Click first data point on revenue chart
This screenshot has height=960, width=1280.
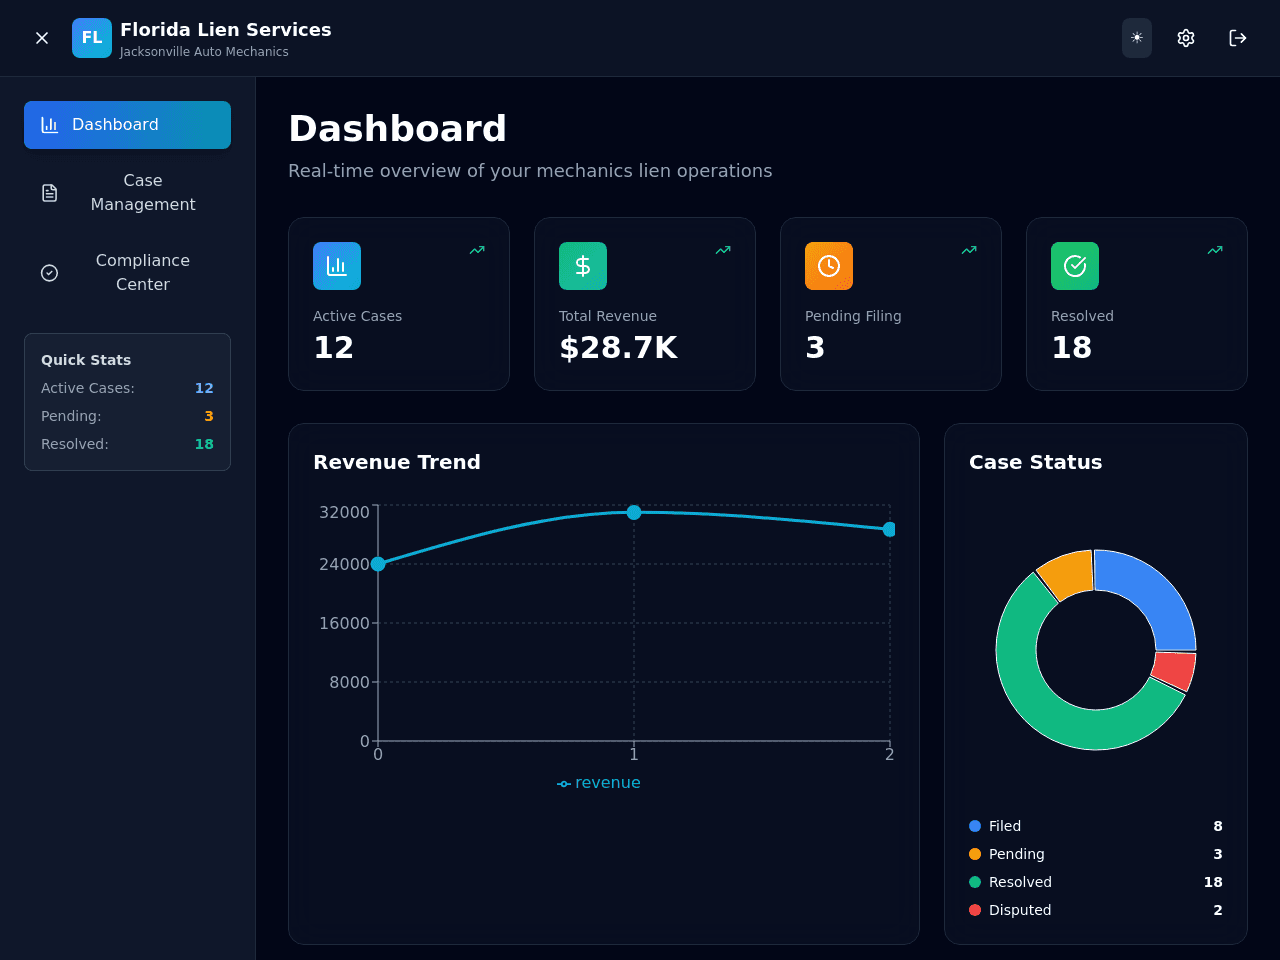tap(378, 564)
